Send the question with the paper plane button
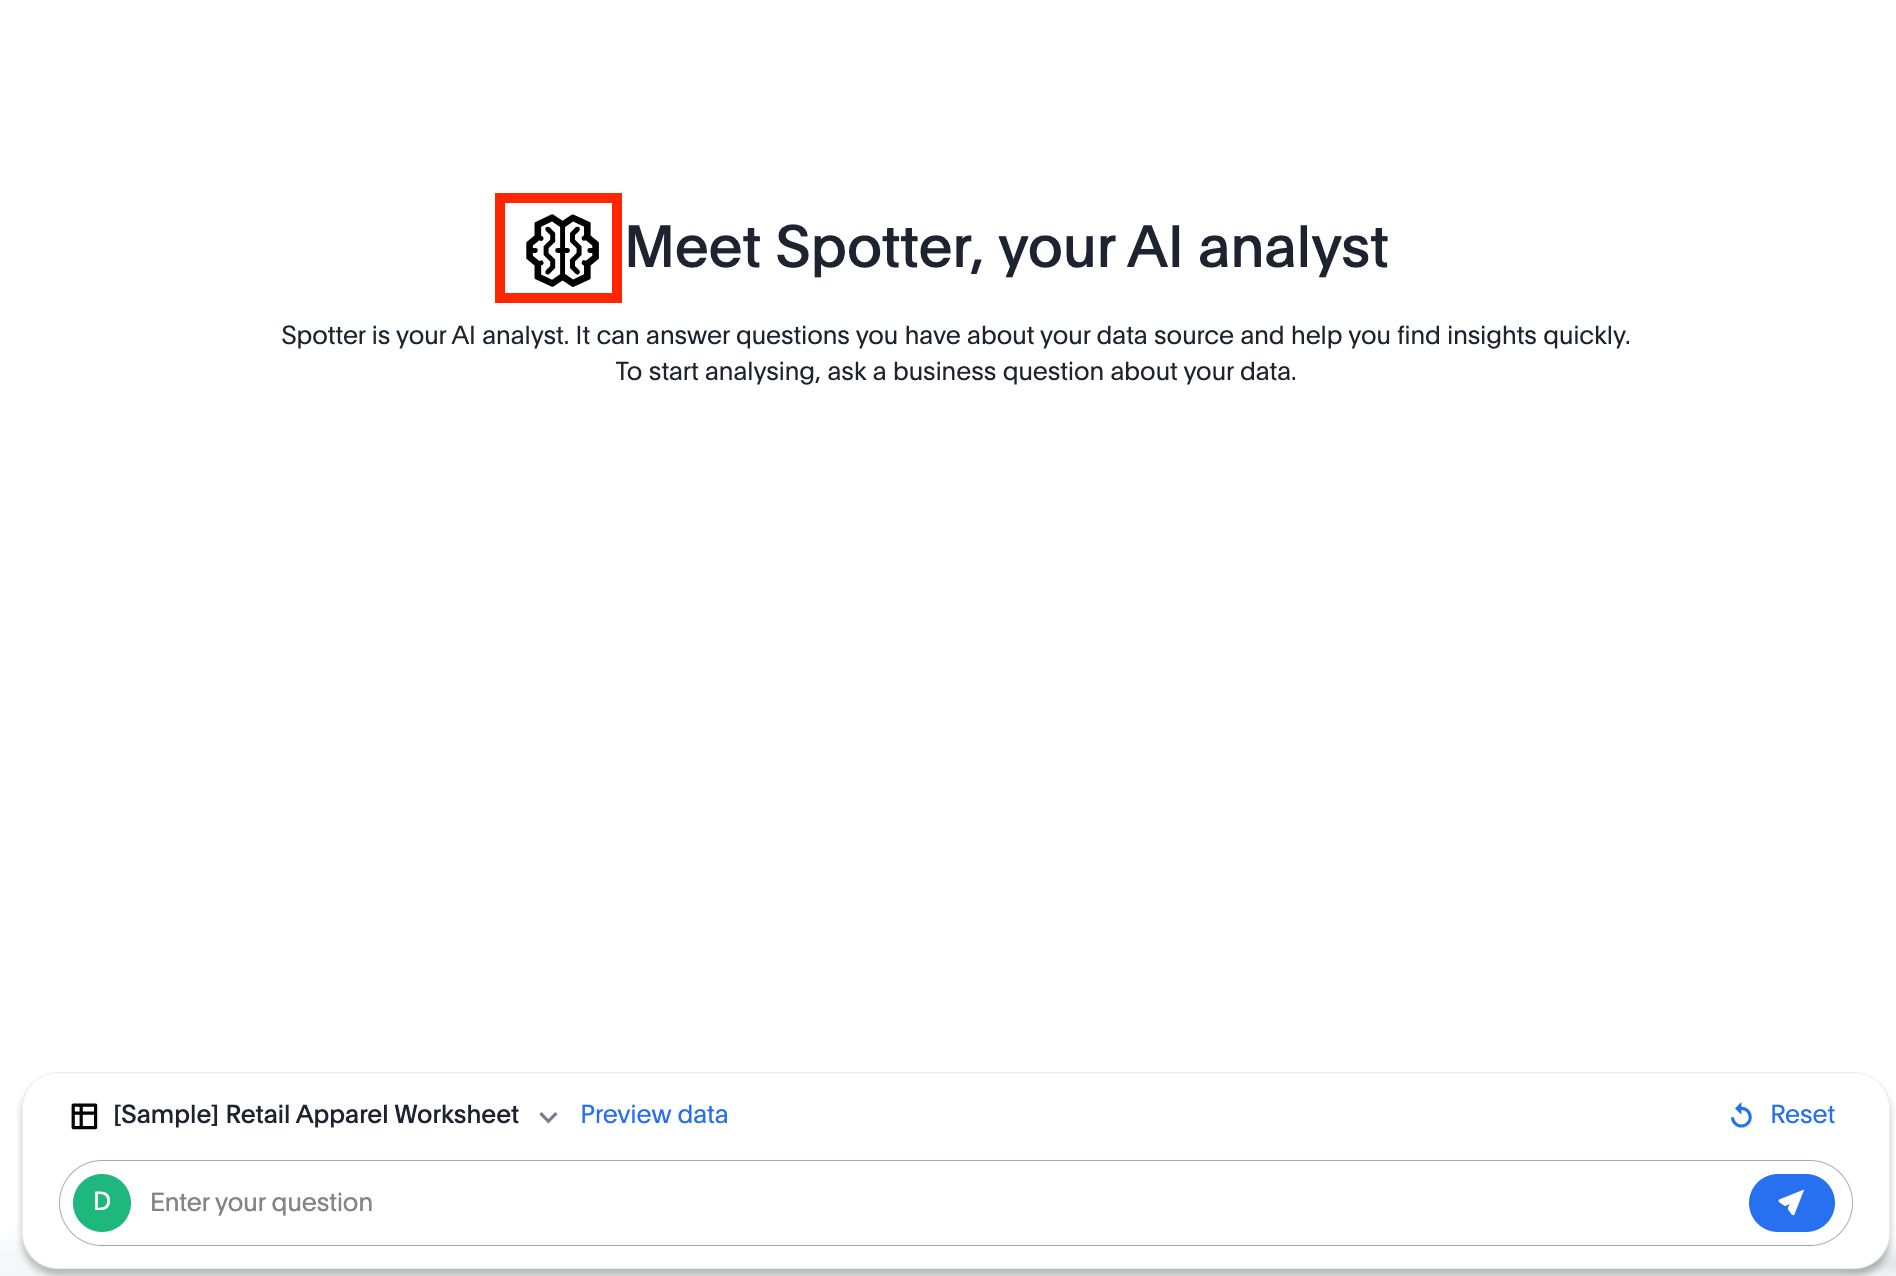The height and width of the screenshot is (1276, 1896). click(x=1790, y=1202)
